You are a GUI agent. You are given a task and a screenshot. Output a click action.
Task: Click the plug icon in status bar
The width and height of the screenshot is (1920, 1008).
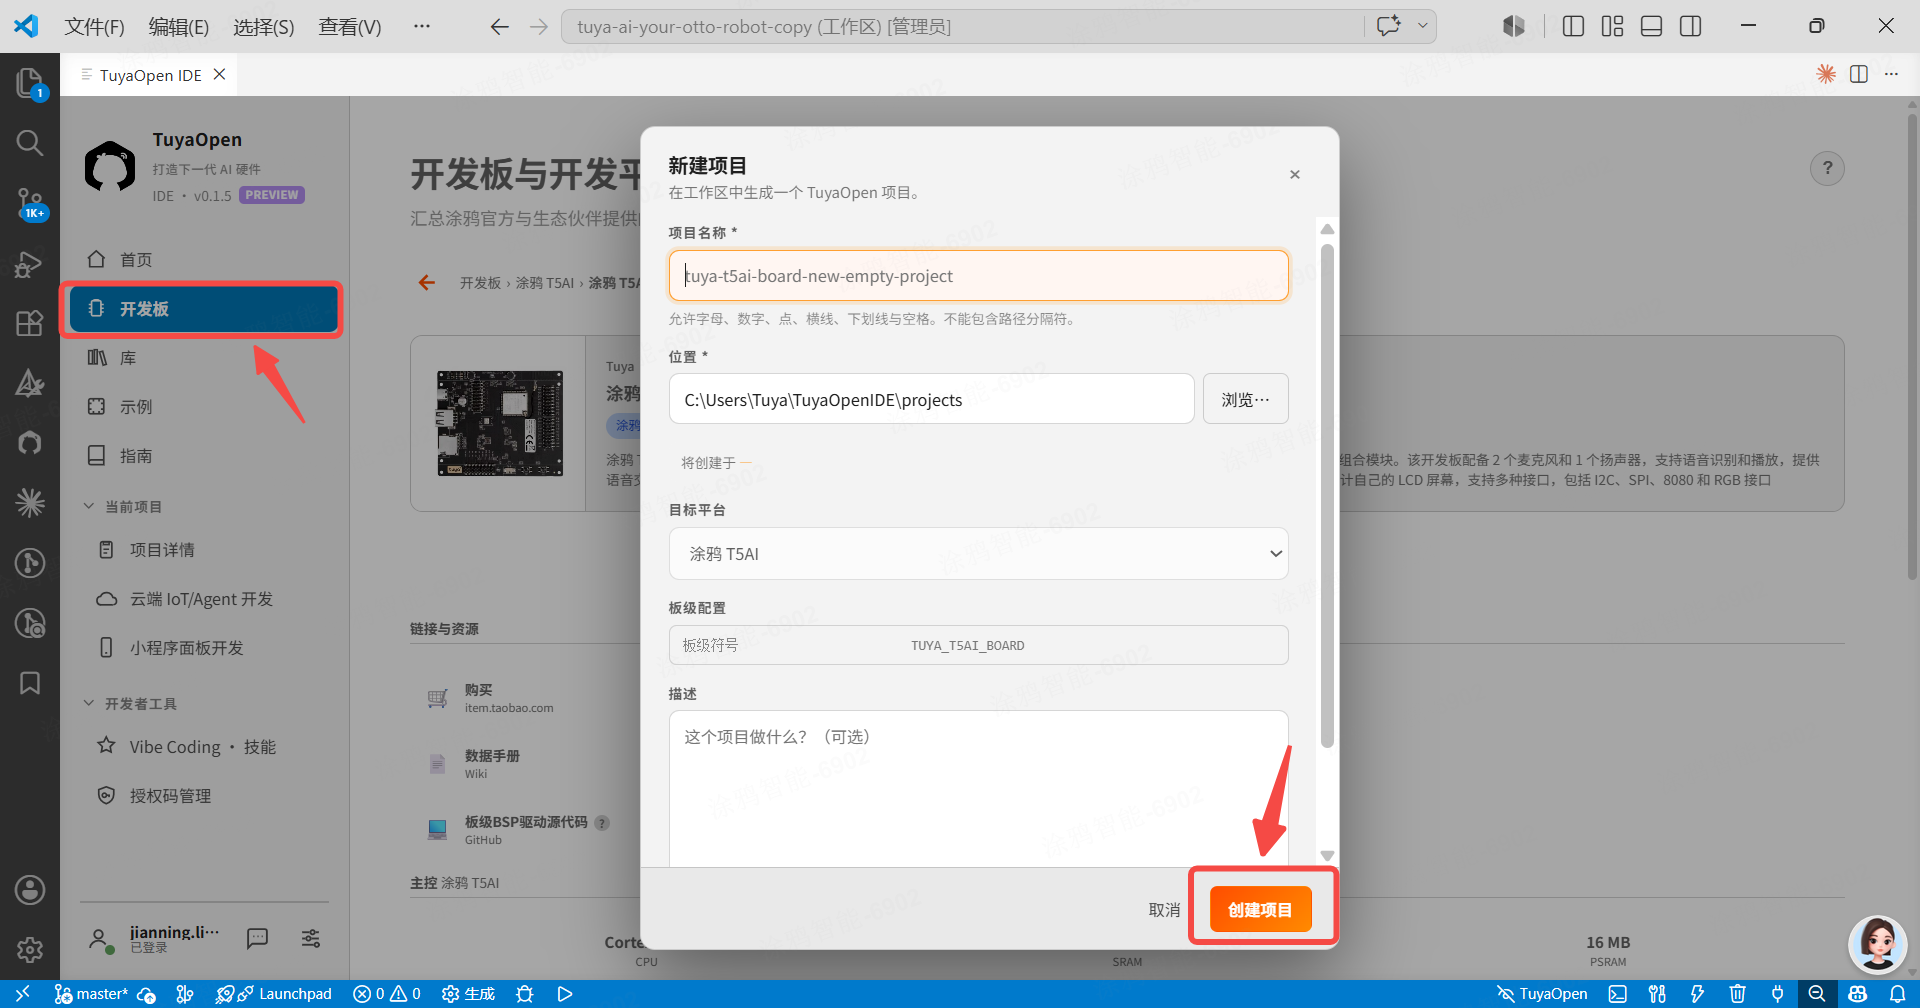pyautogui.click(x=1777, y=994)
